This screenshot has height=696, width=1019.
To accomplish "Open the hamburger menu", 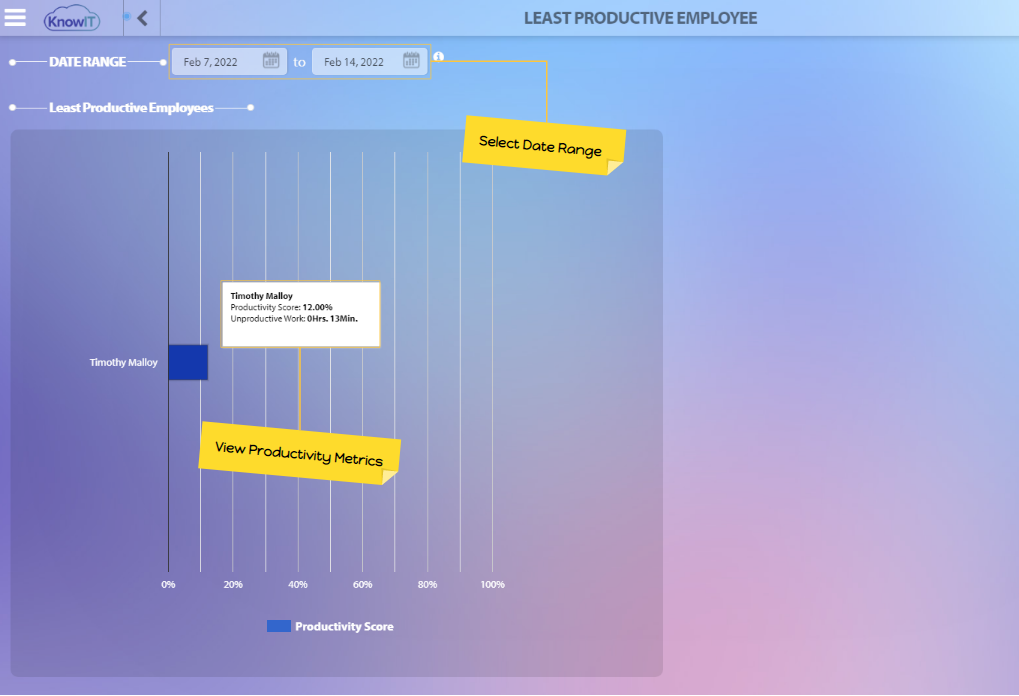I will (15, 18).
